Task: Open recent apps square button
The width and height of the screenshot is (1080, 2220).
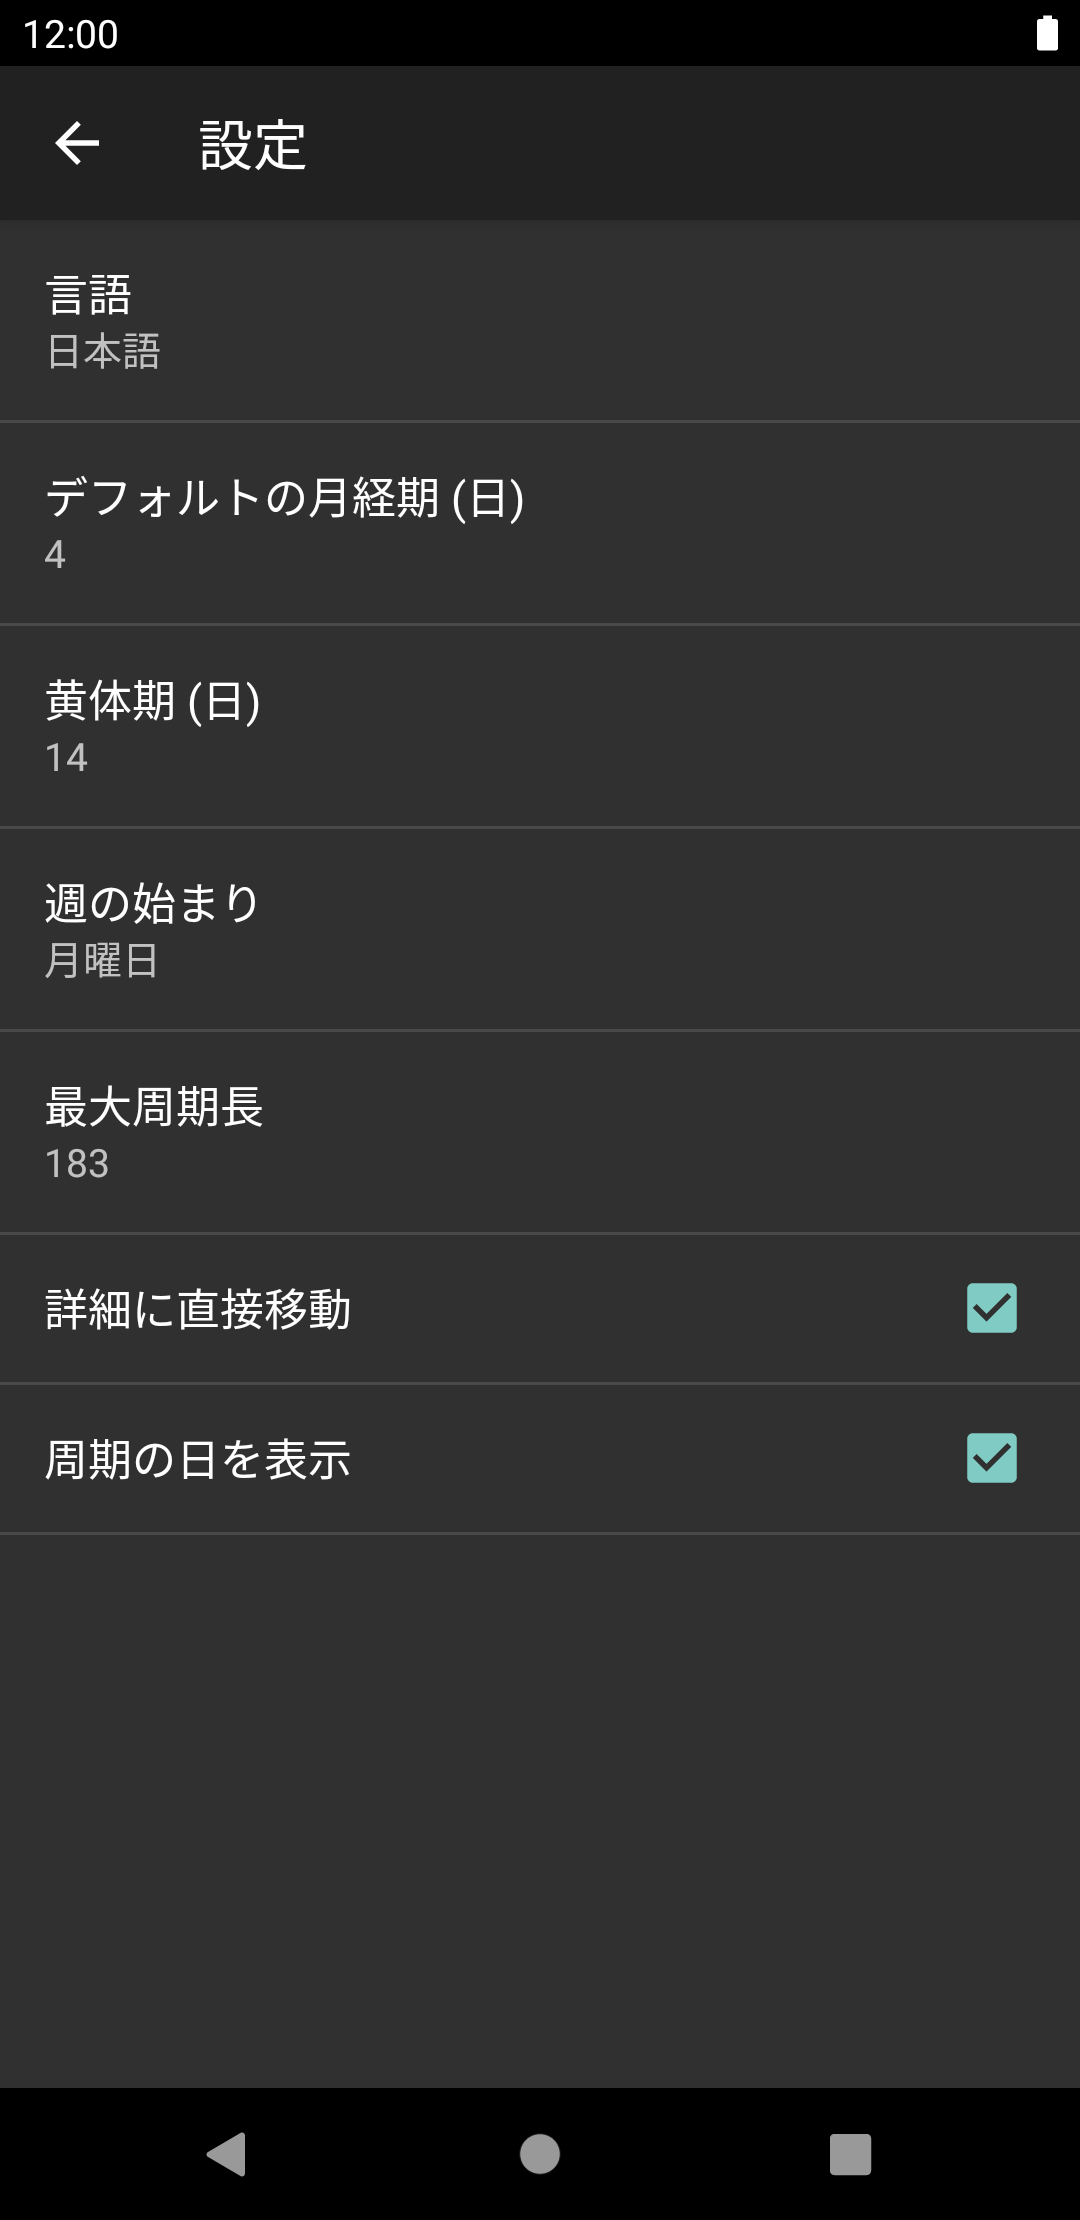Action: [x=850, y=2154]
